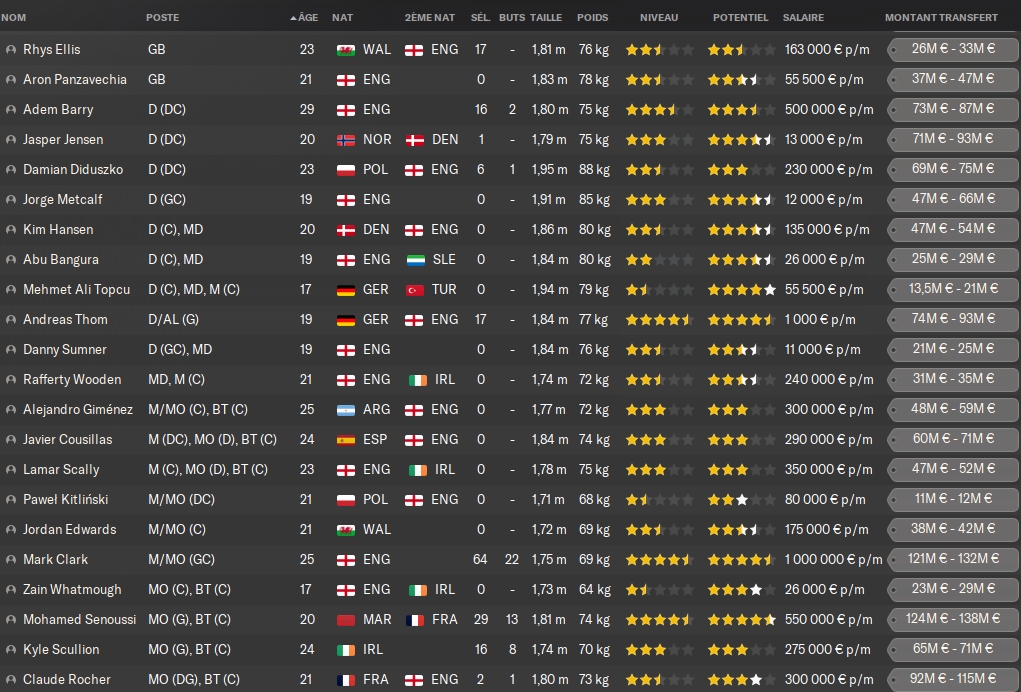
Task: Click the Norway flag for Jasper Jensen
Action: (347, 139)
